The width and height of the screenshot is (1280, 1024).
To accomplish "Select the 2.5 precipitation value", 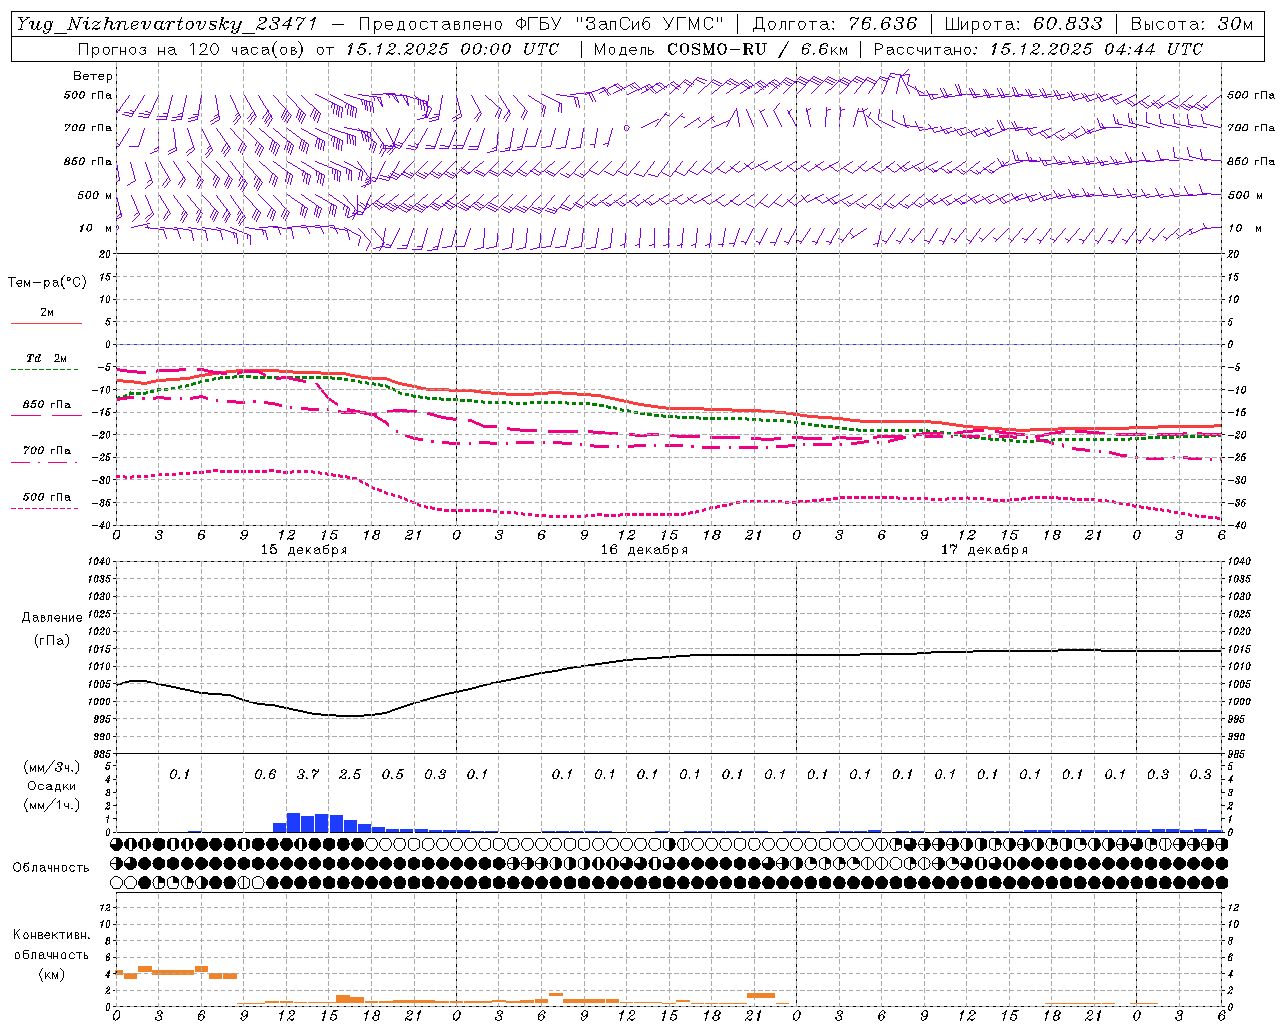I will [x=350, y=774].
